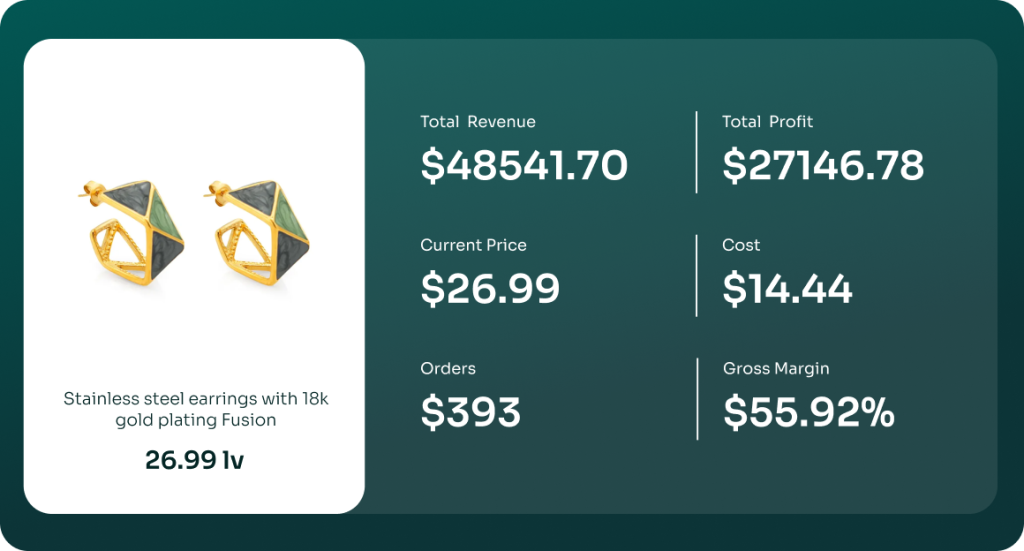The width and height of the screenshot is (1024, 551).
Task: Open the Stainless steel earrings product title
Action: 196,409
